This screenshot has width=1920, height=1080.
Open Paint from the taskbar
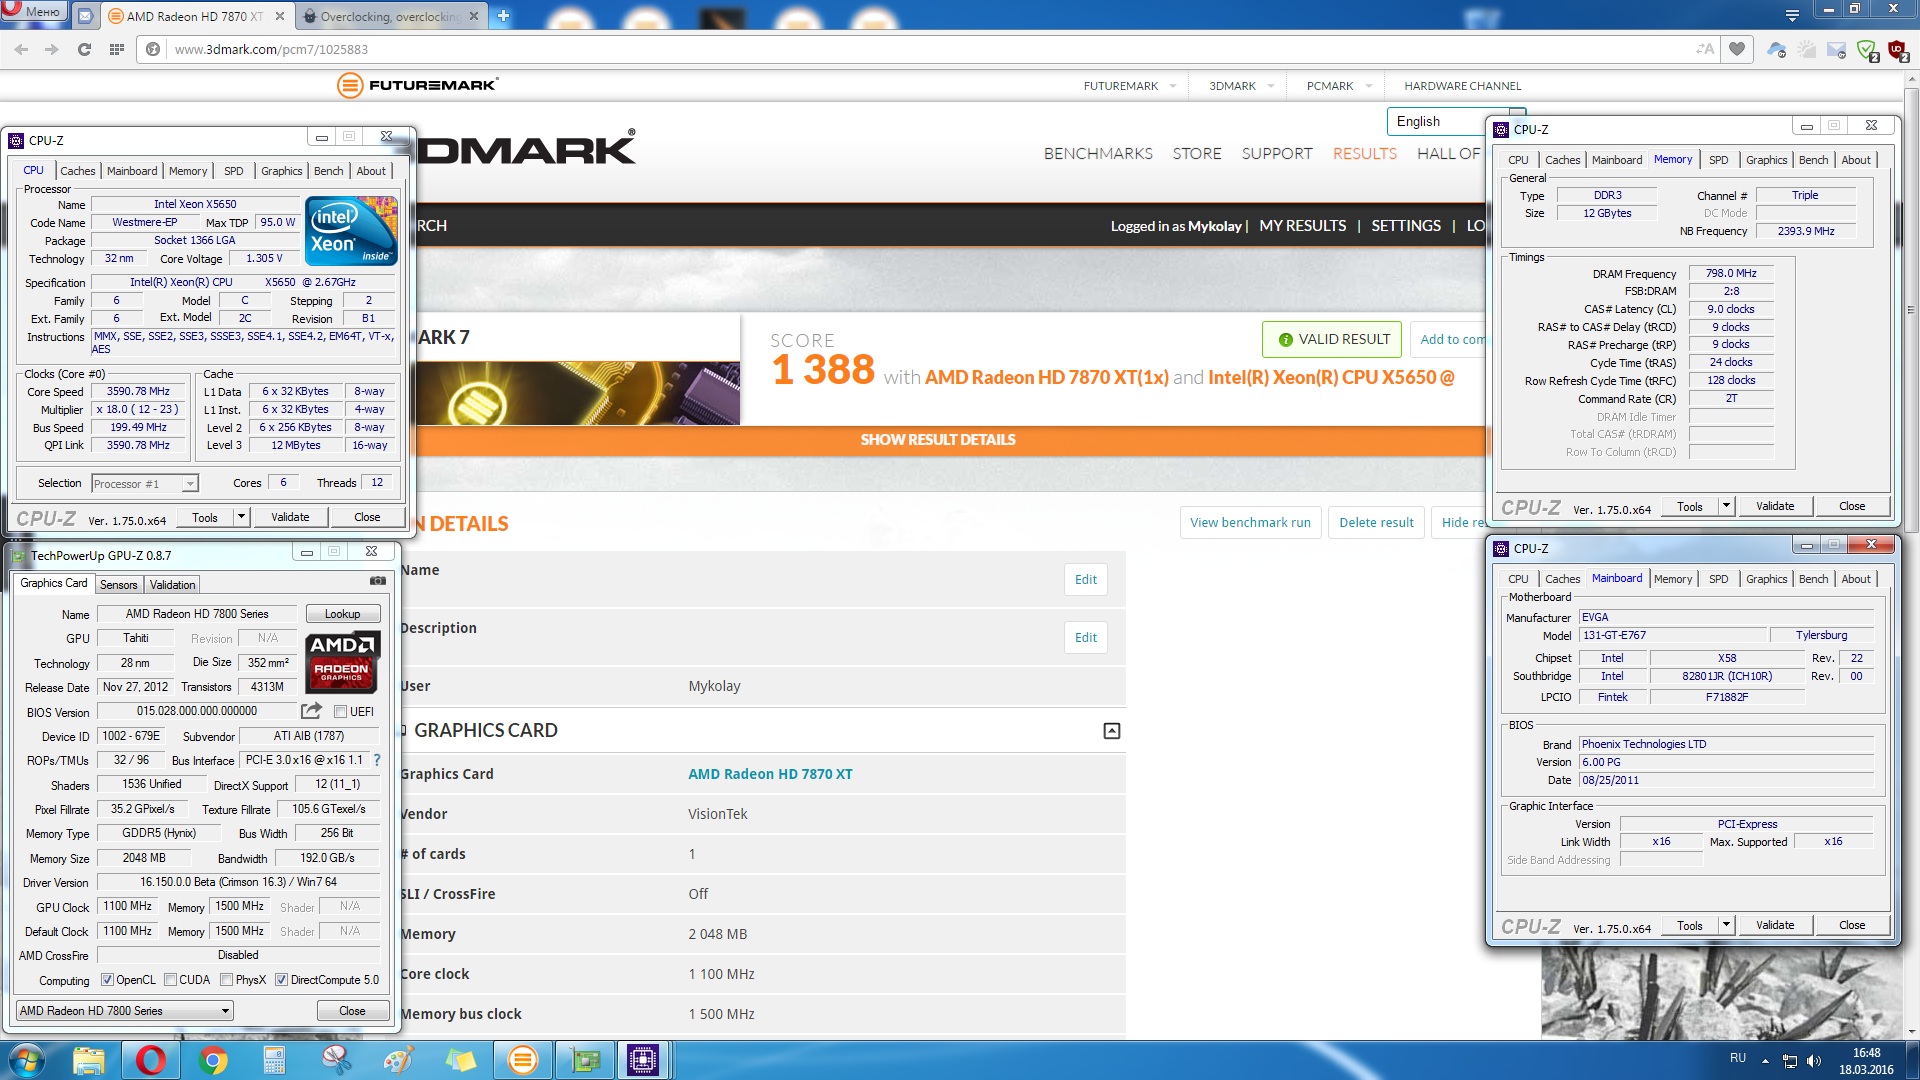(x=398, y=1060)
